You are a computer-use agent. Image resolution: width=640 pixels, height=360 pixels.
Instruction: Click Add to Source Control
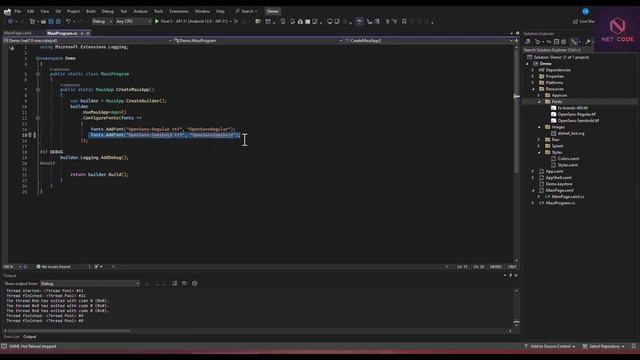click(550, 346)
